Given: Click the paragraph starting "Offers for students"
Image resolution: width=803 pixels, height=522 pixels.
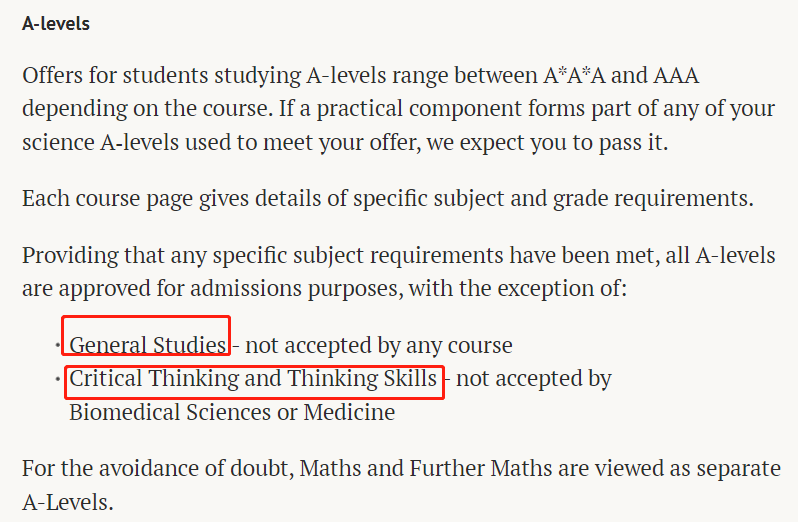Looking at the screenshot, I should pyautogui.click(x=398, y=109).
